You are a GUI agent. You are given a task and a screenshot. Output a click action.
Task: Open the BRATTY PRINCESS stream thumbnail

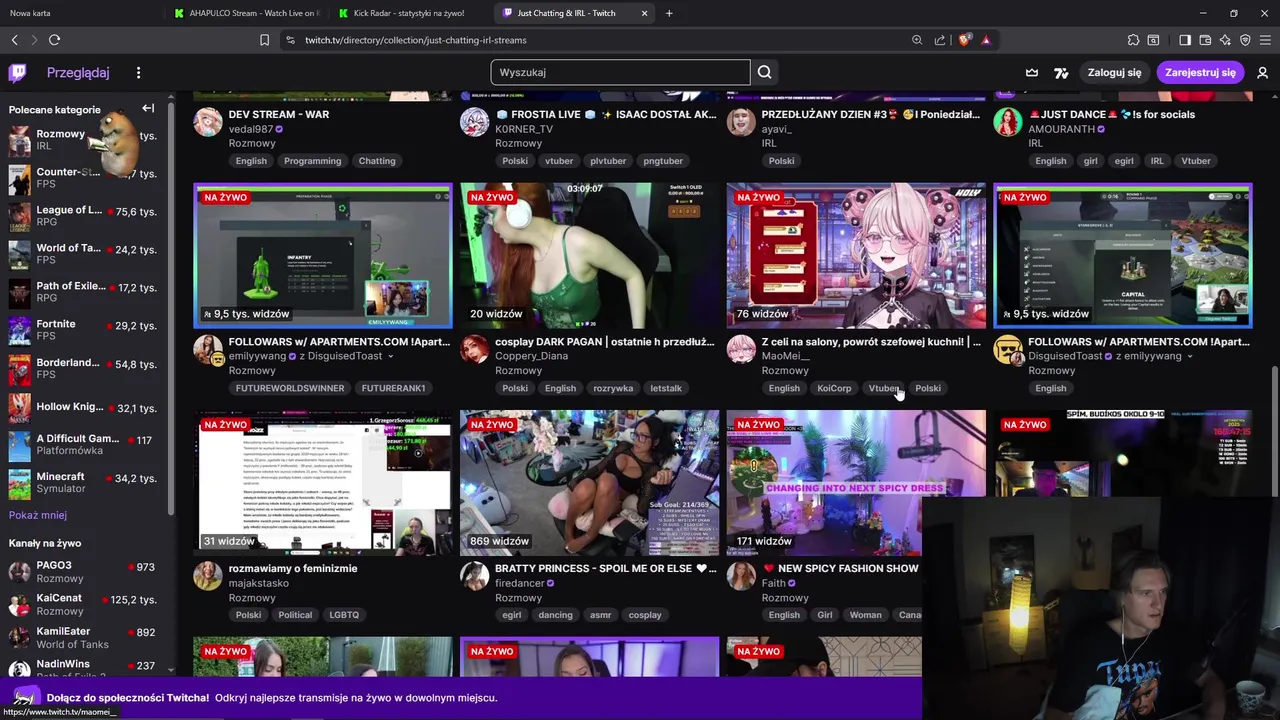coord(589,482)
